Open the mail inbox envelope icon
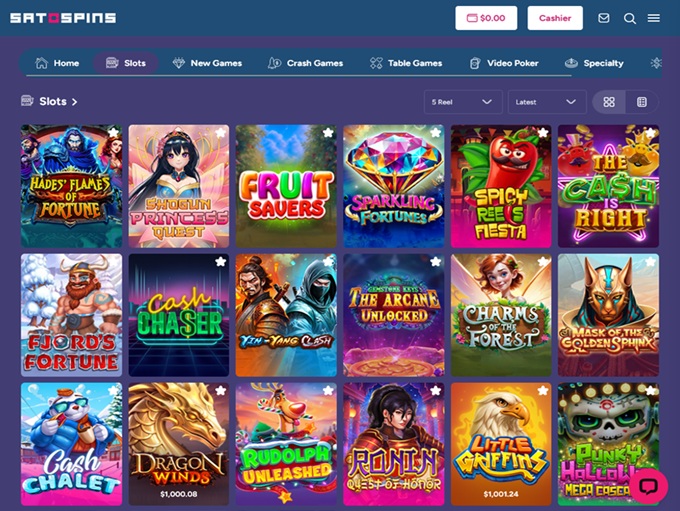The width and height of the screenshot is (680, 511). click(x=603, y=18)
